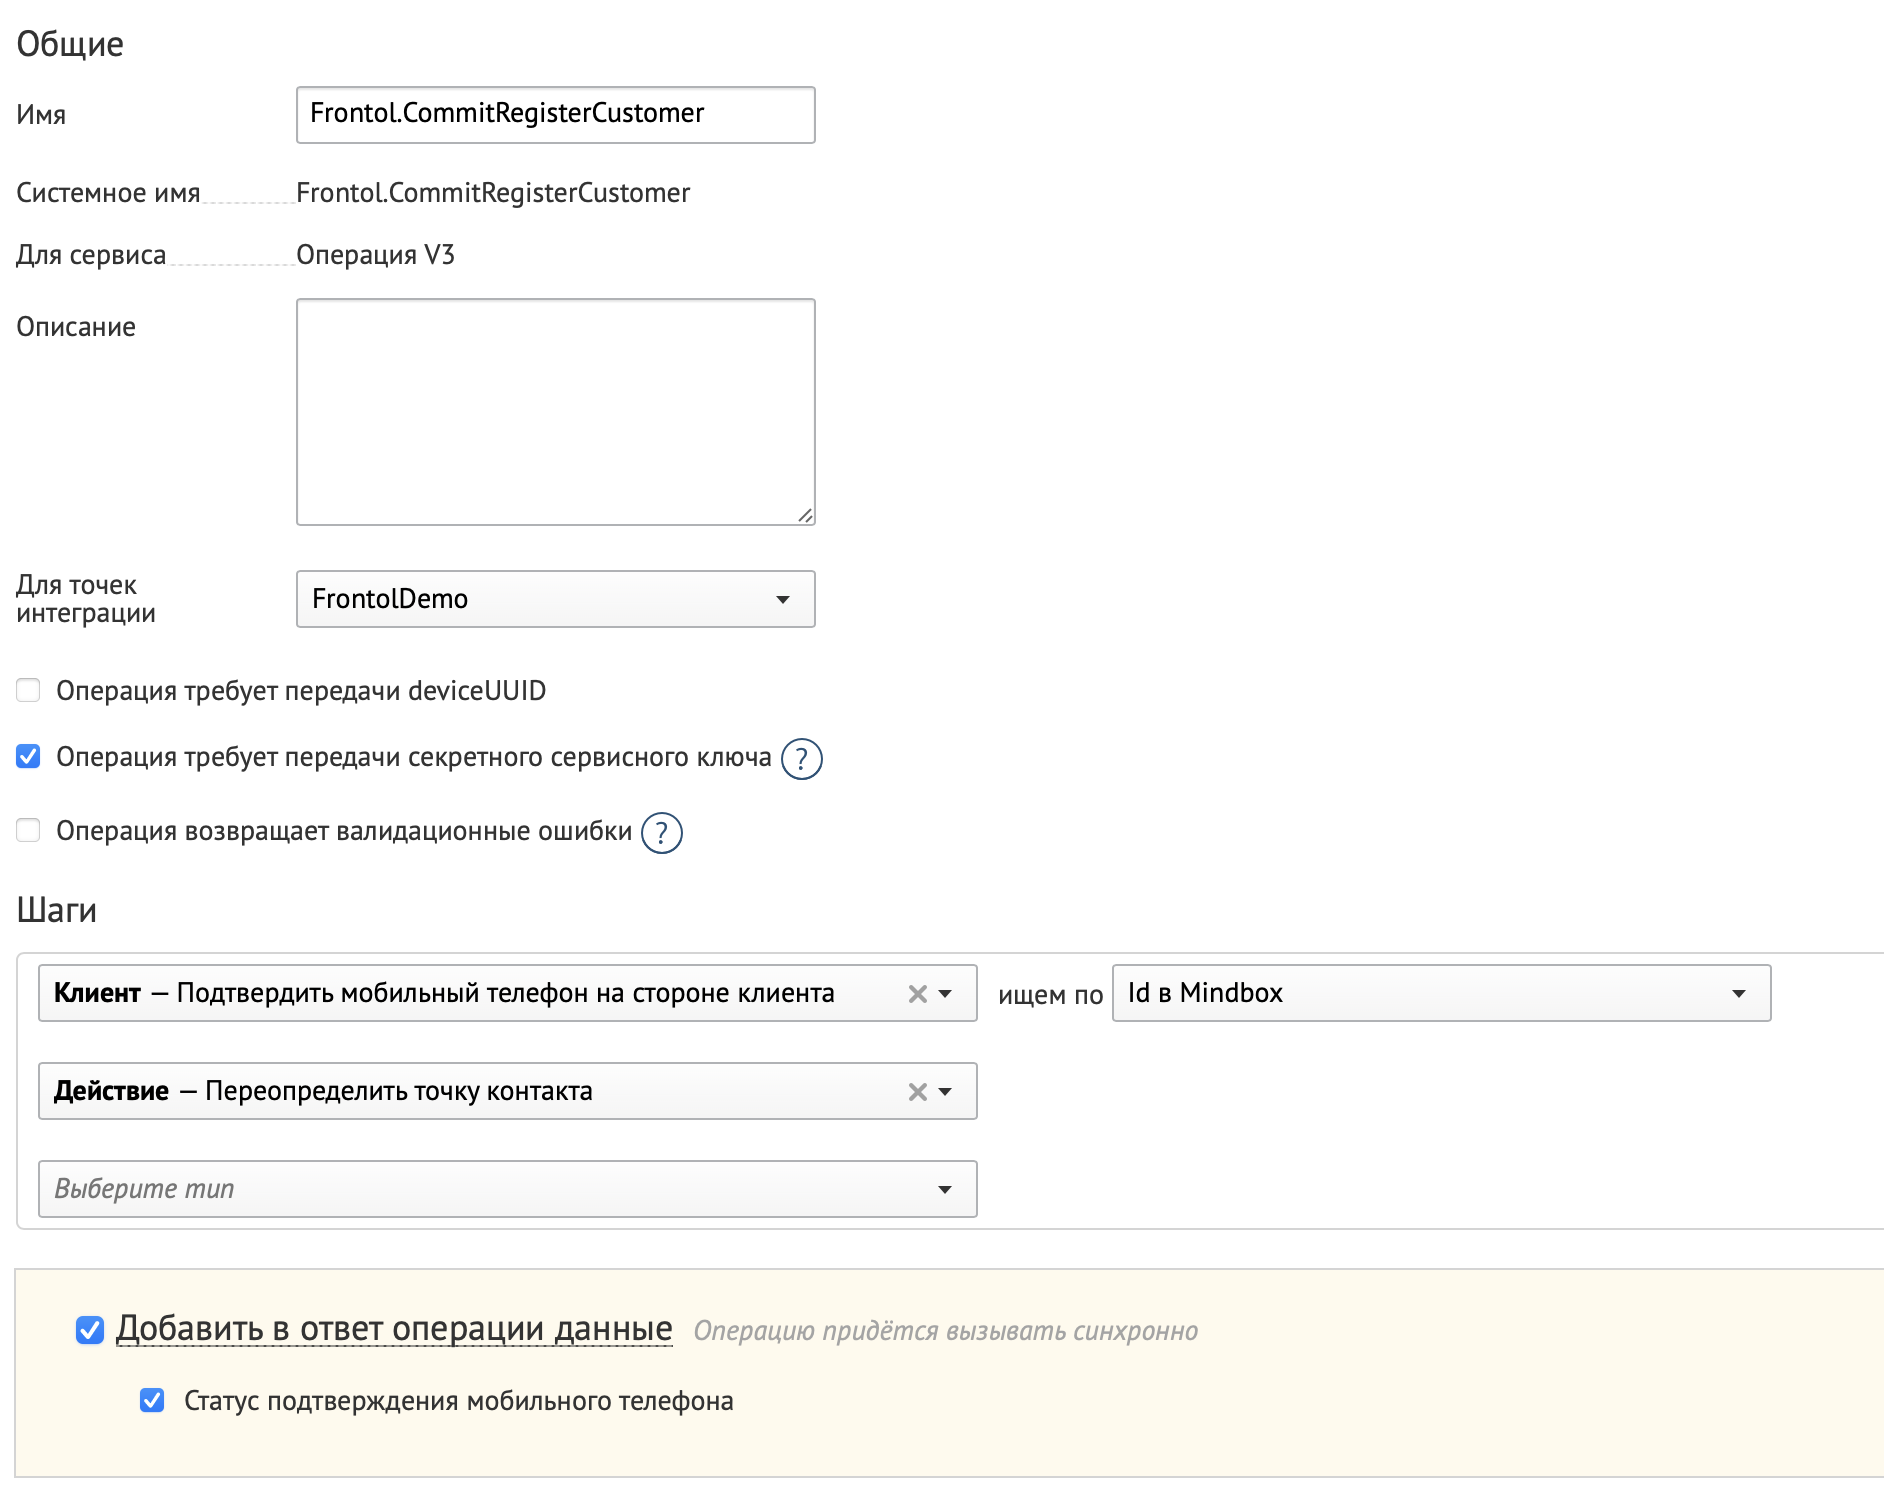Click the 'Системное имя' label
Screen dimensions: 1884x1508
(108, 193)
